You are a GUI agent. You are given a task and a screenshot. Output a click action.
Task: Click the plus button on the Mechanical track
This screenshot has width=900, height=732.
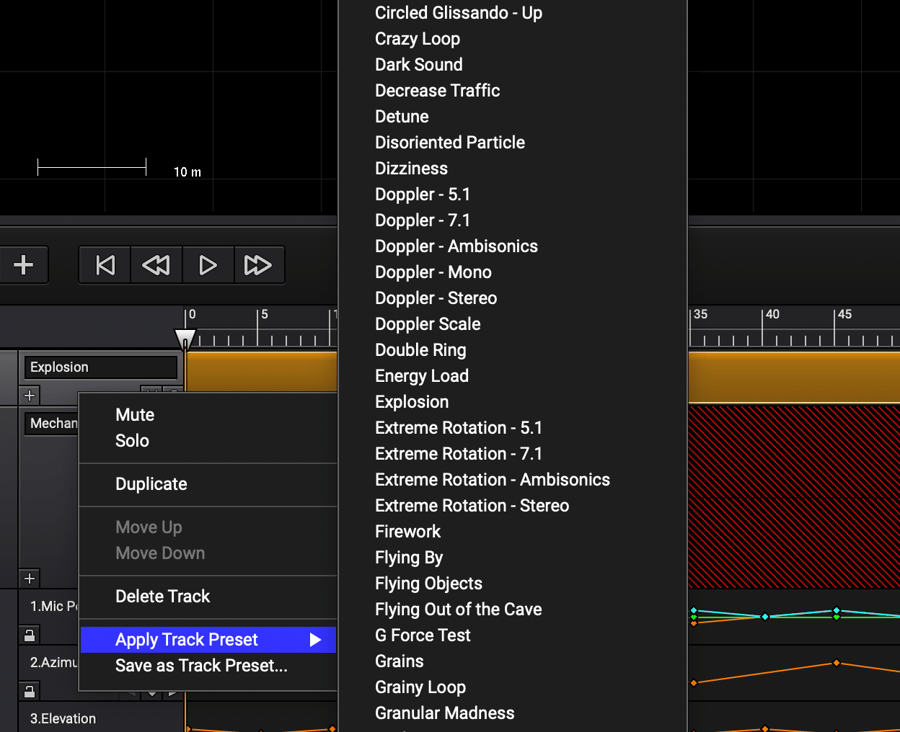coord(29,578)
